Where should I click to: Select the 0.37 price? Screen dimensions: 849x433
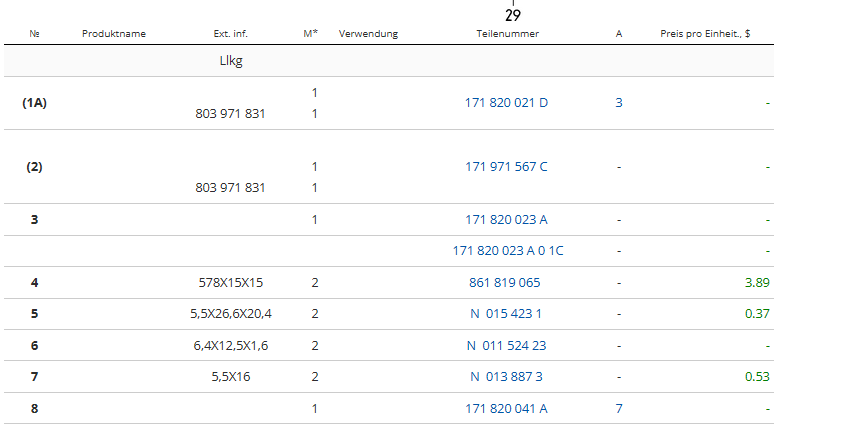coord(757,314)
